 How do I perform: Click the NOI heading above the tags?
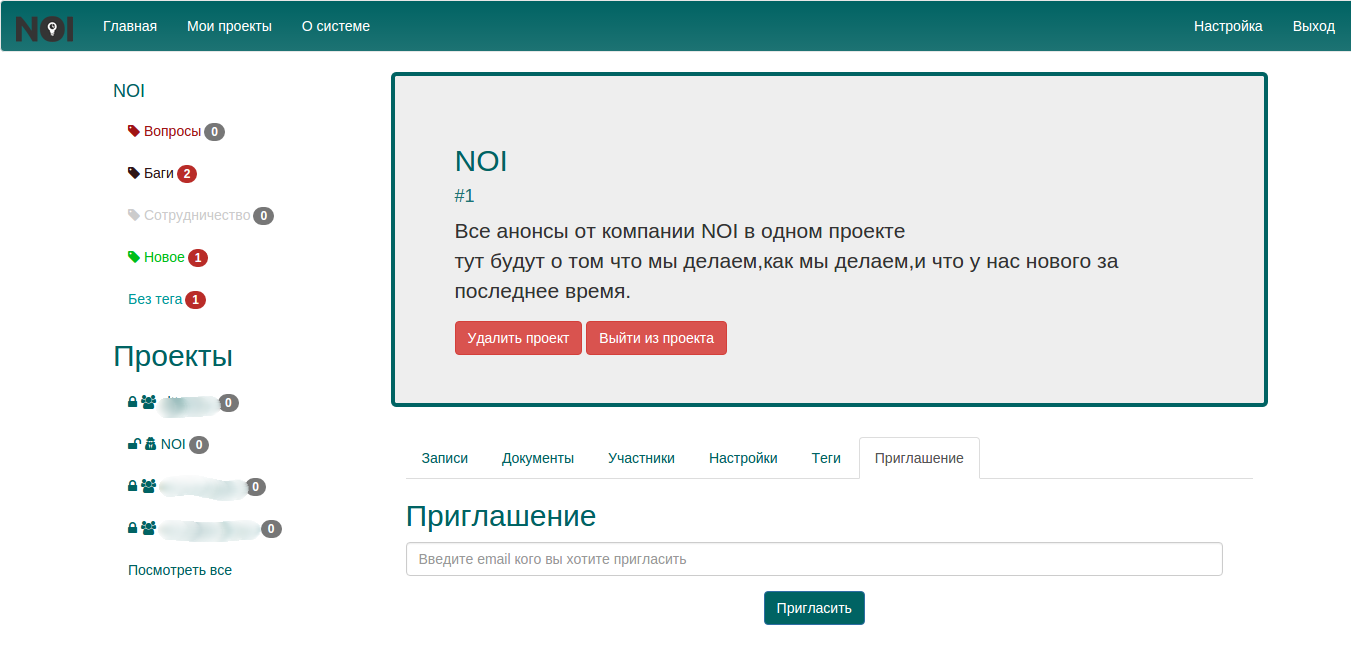tap(129, 90)
